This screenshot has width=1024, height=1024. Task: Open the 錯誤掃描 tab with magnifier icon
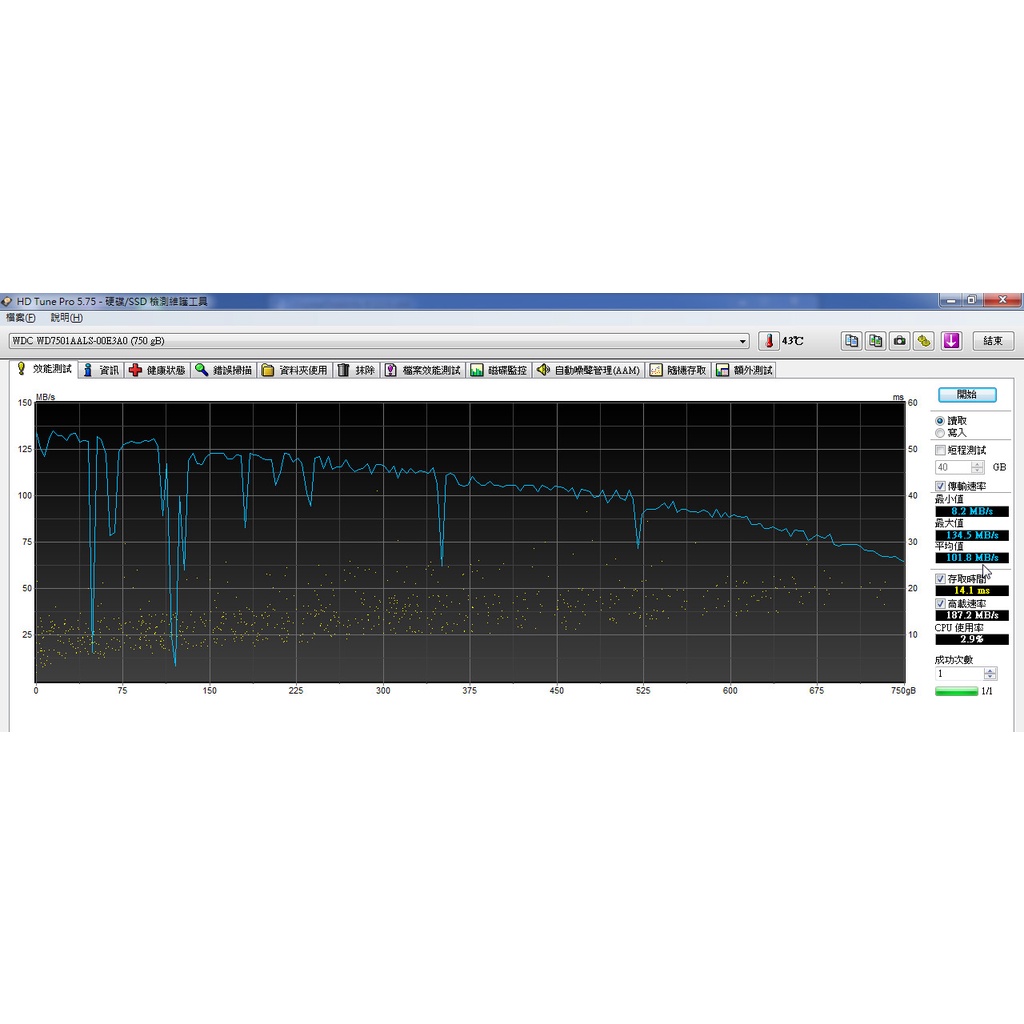[x=223, y=370]
